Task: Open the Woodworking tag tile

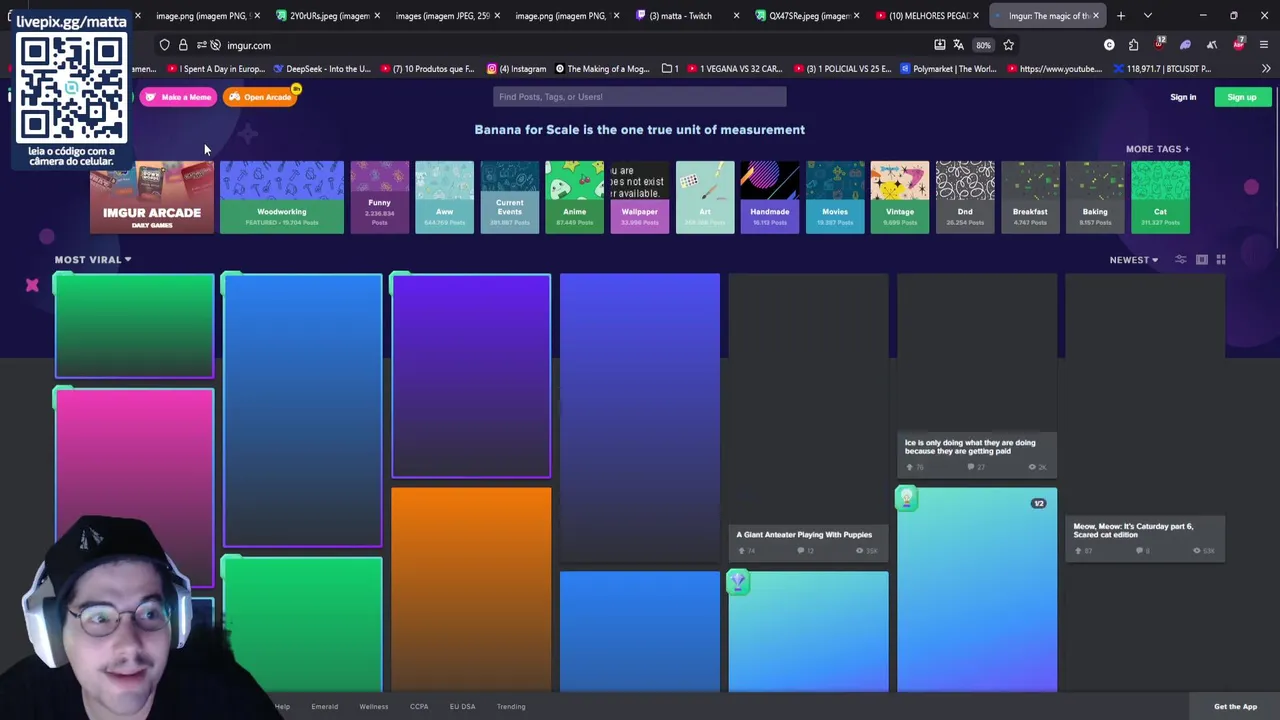Action: point(282,197)
